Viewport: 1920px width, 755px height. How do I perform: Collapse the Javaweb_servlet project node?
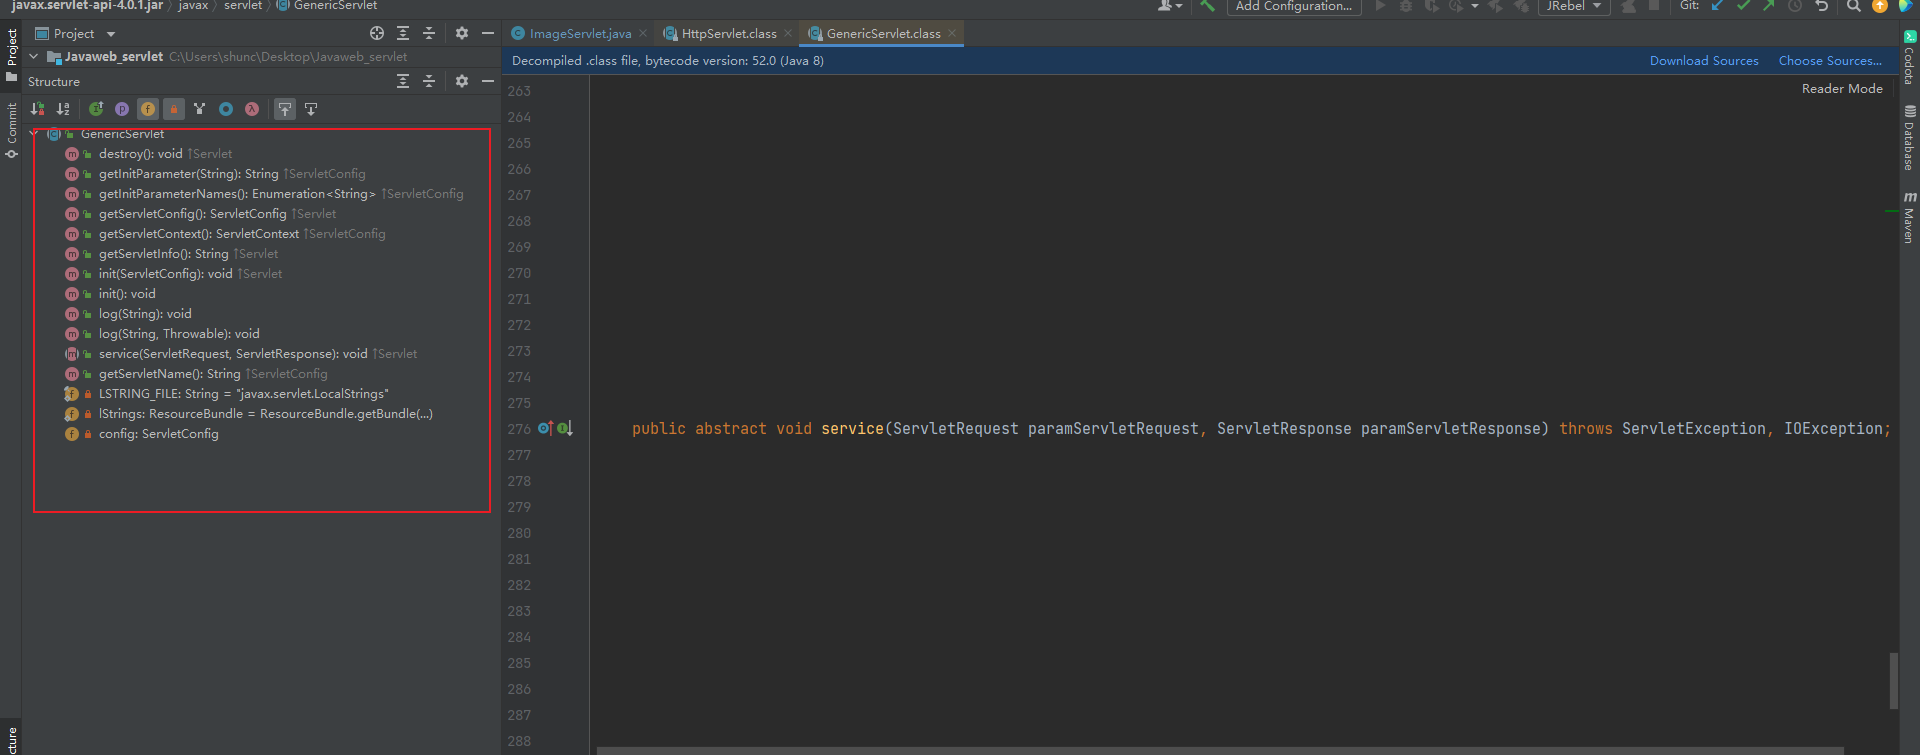[x=34, y=57]
